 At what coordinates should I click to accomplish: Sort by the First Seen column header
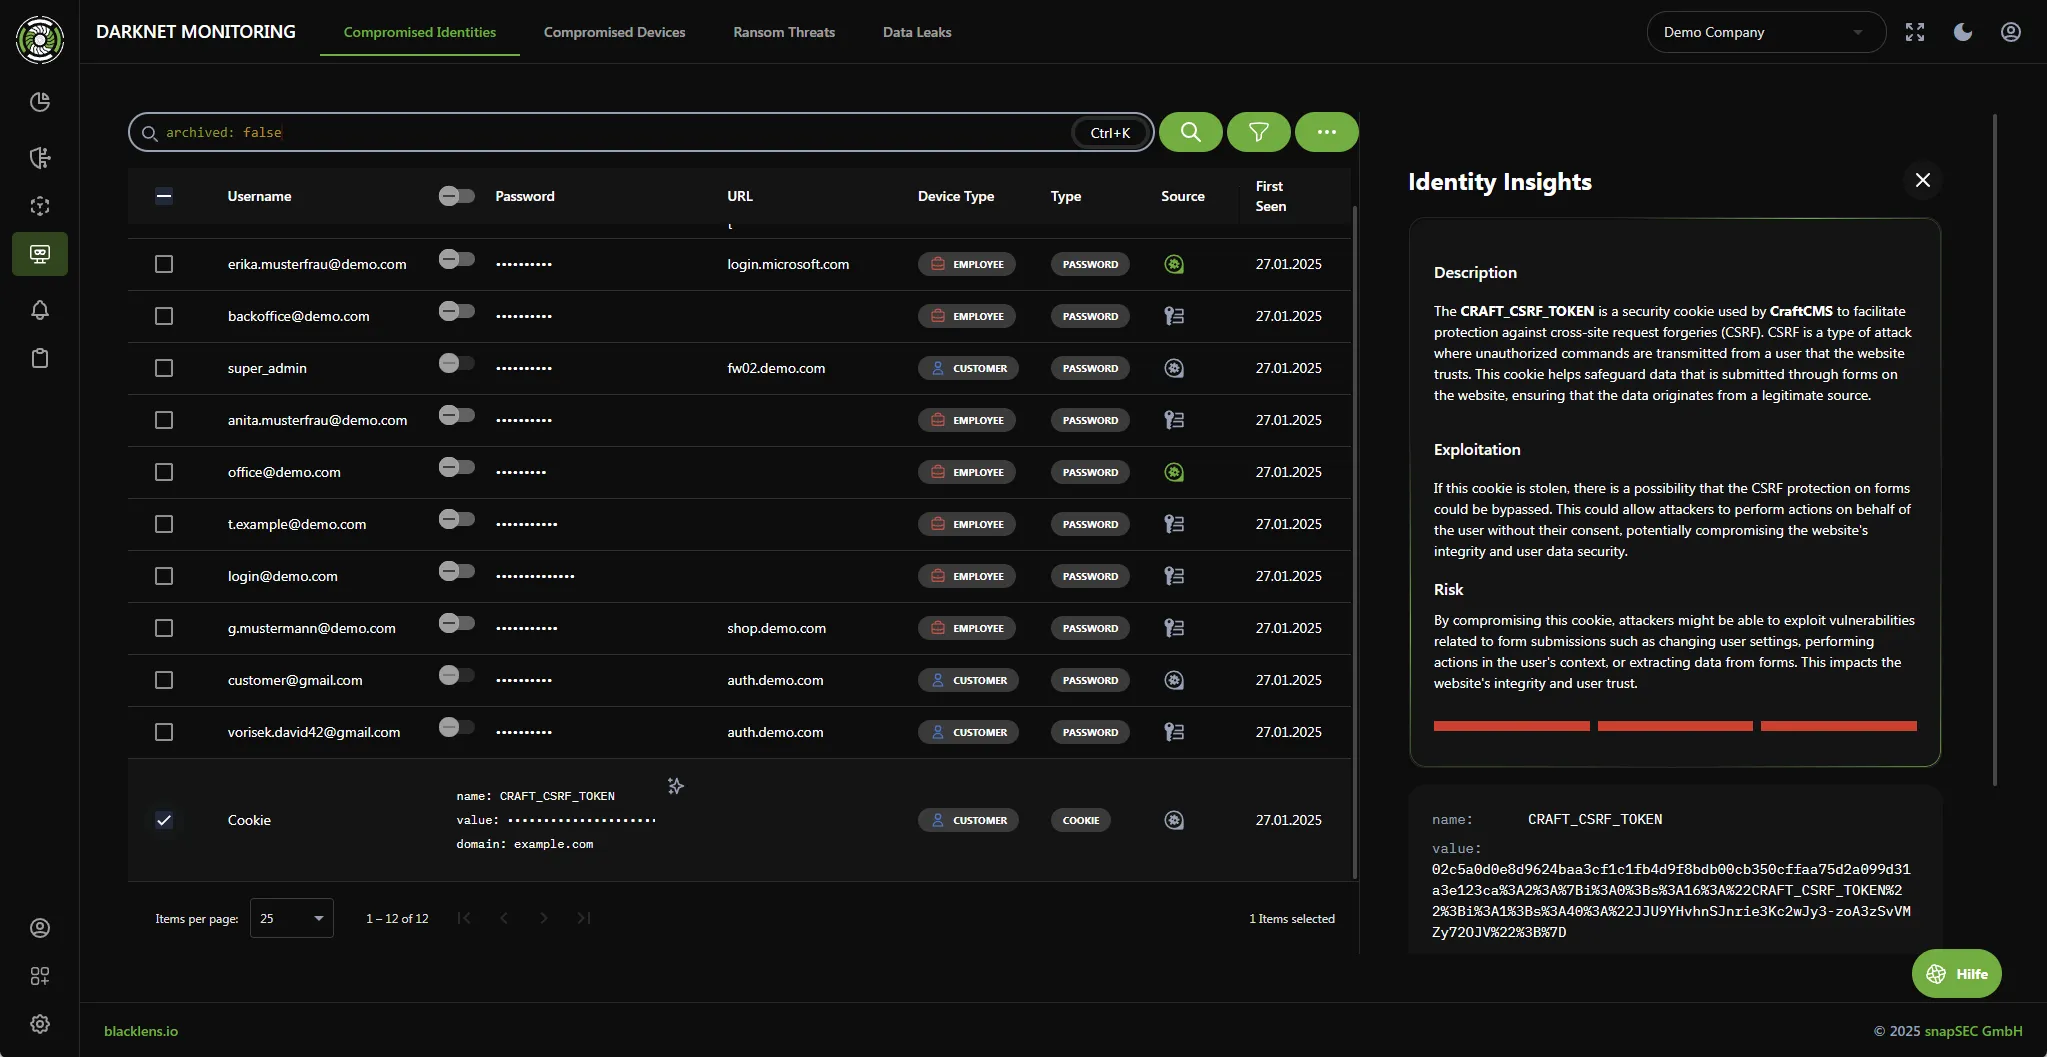[x=1271, y=196]
